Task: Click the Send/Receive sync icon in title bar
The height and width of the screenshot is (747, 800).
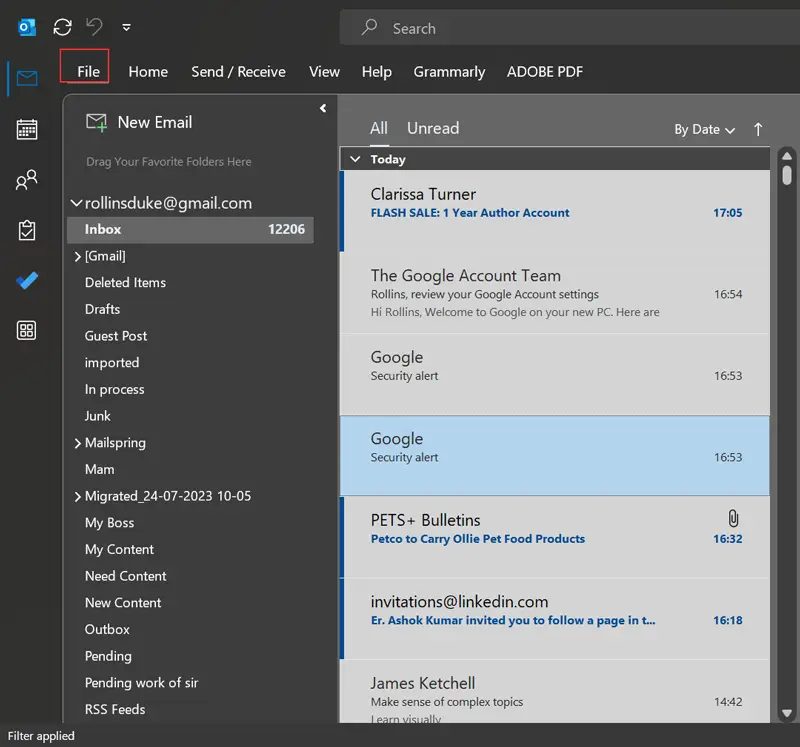Action: point(62,27)
